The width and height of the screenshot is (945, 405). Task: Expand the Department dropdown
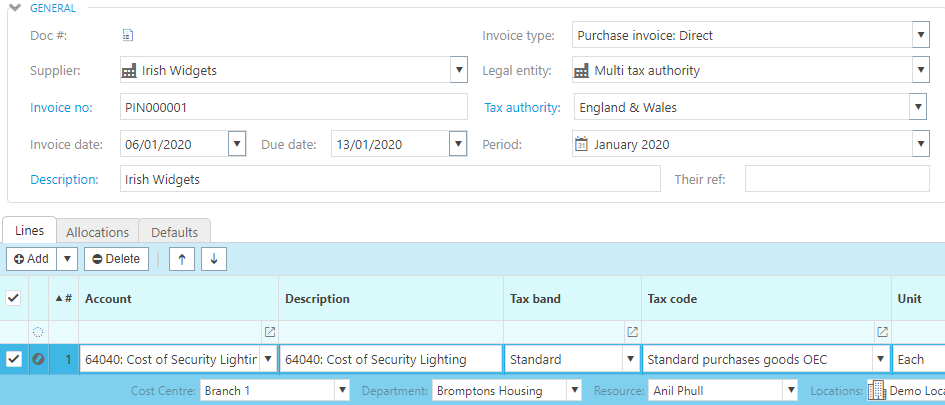pos(575,391)
